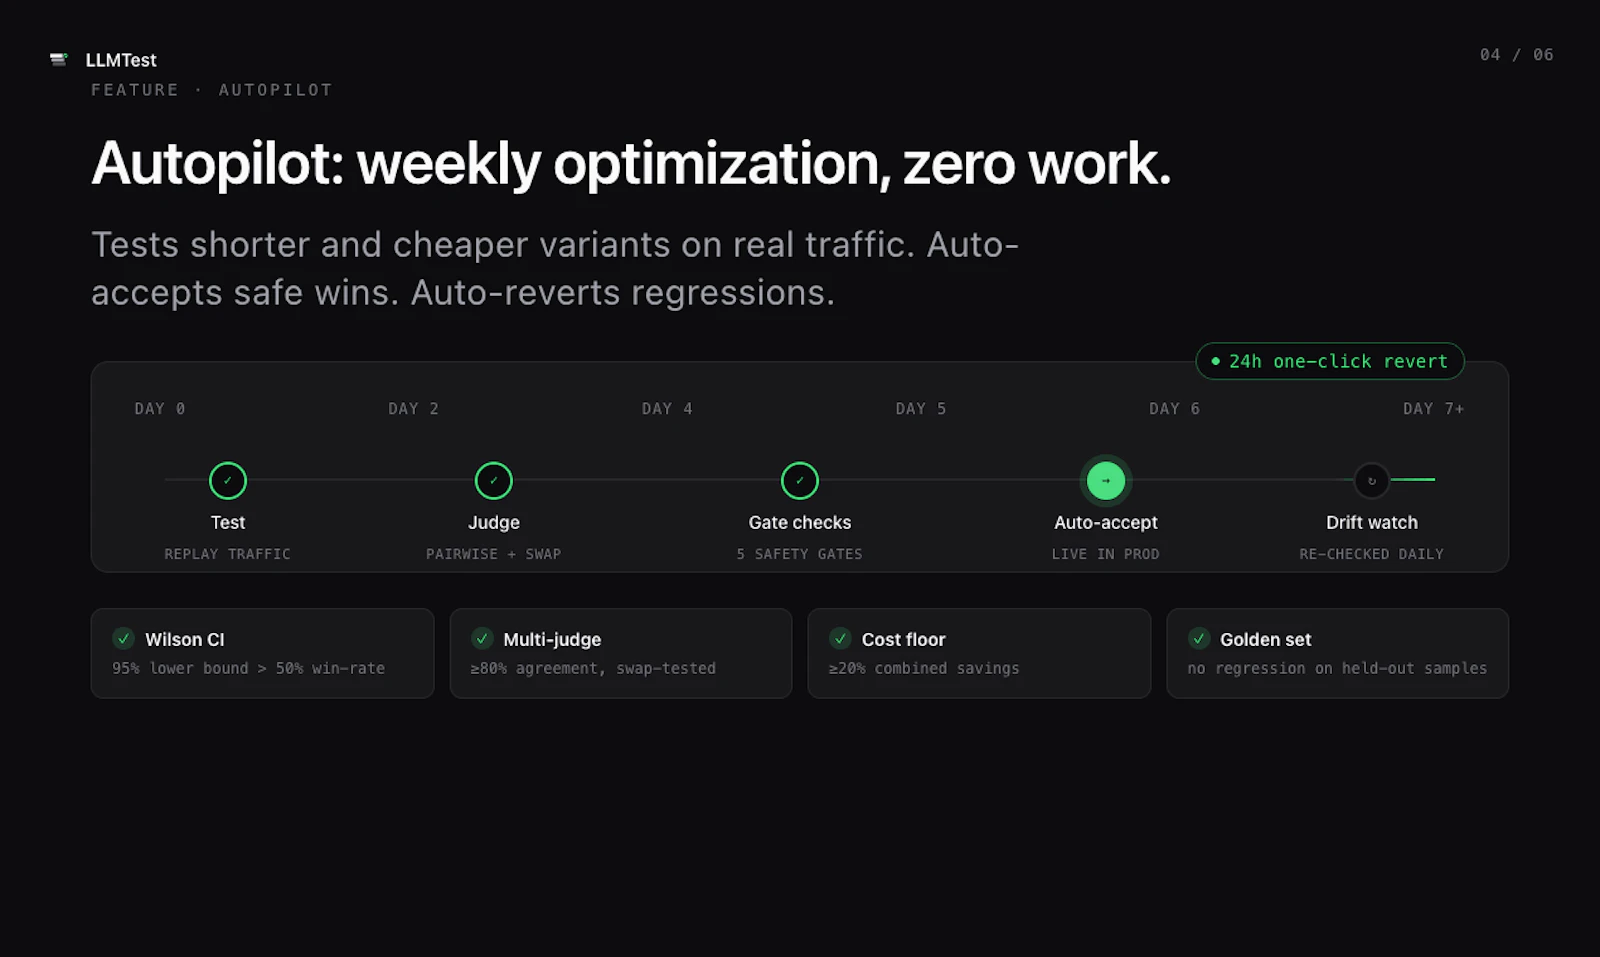Click the DAY 0 label

click(x=160, y=409)
